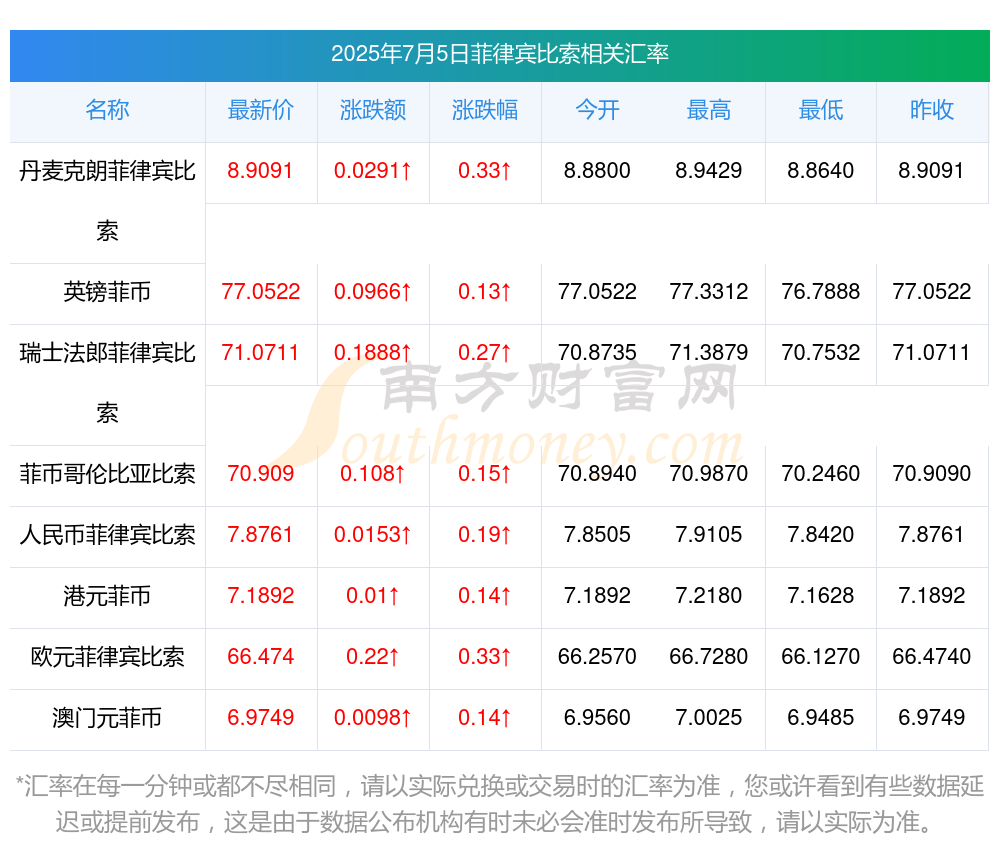Click the 66.1270 low value
This screenshot has width=1000, height=853.
click(821, 657)
